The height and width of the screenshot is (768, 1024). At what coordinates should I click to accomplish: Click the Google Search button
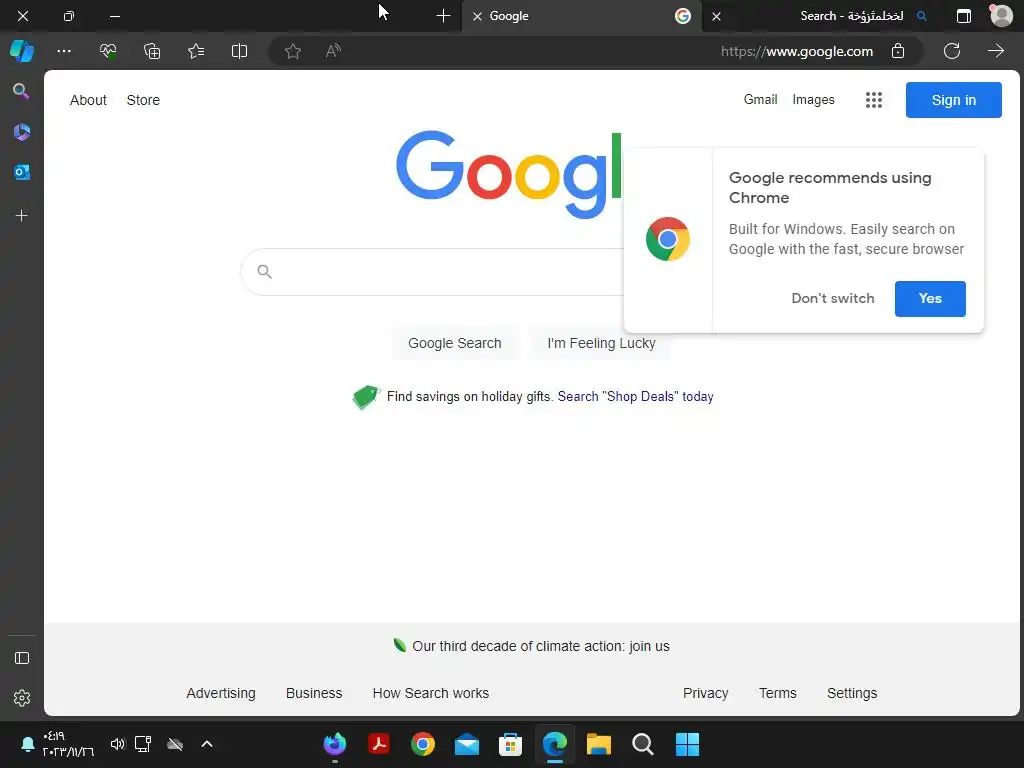(x=455, y=344)
